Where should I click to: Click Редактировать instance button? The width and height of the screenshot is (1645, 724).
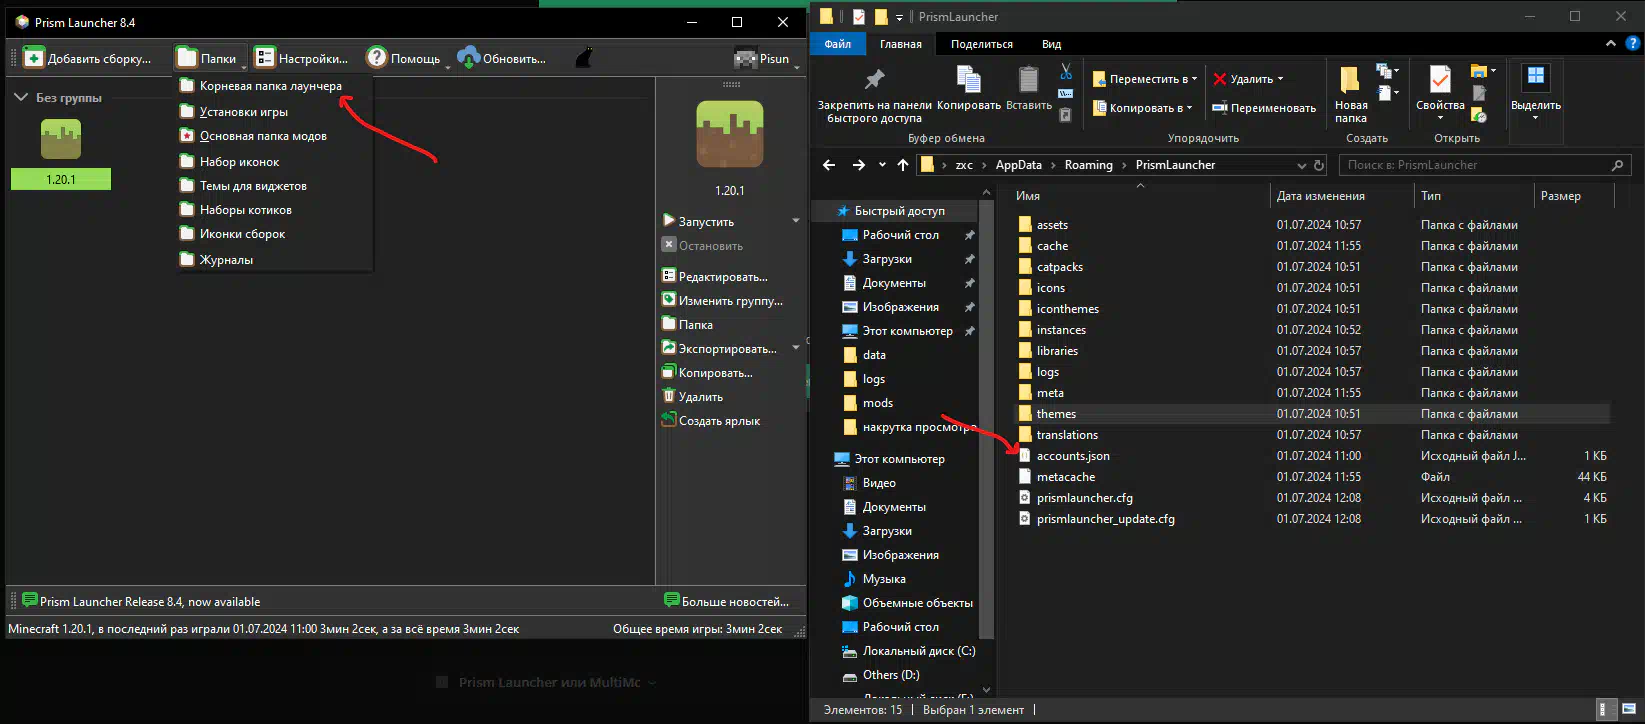(715, 276)
